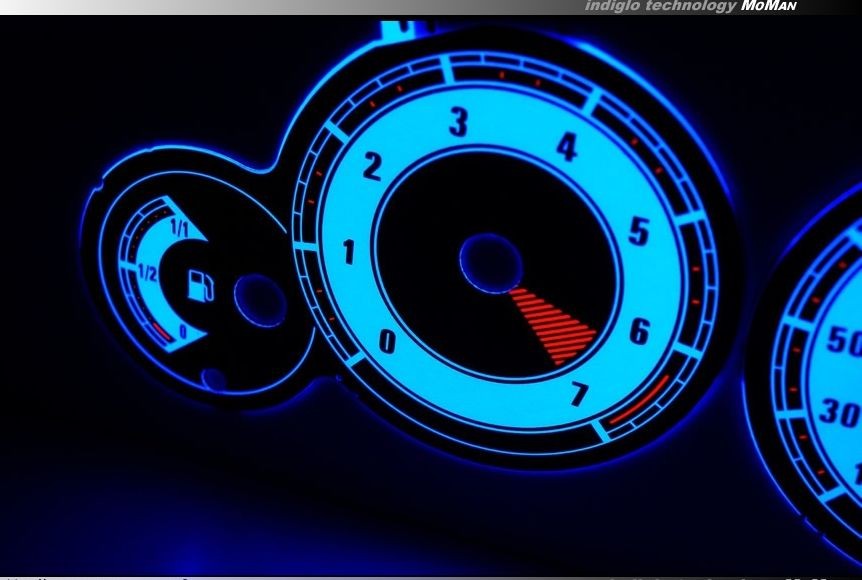The height and width of the screenshot is (580, 862).
Task: Click the tachometer number 5
Action: pyautogui.click(x=639, y=231)
